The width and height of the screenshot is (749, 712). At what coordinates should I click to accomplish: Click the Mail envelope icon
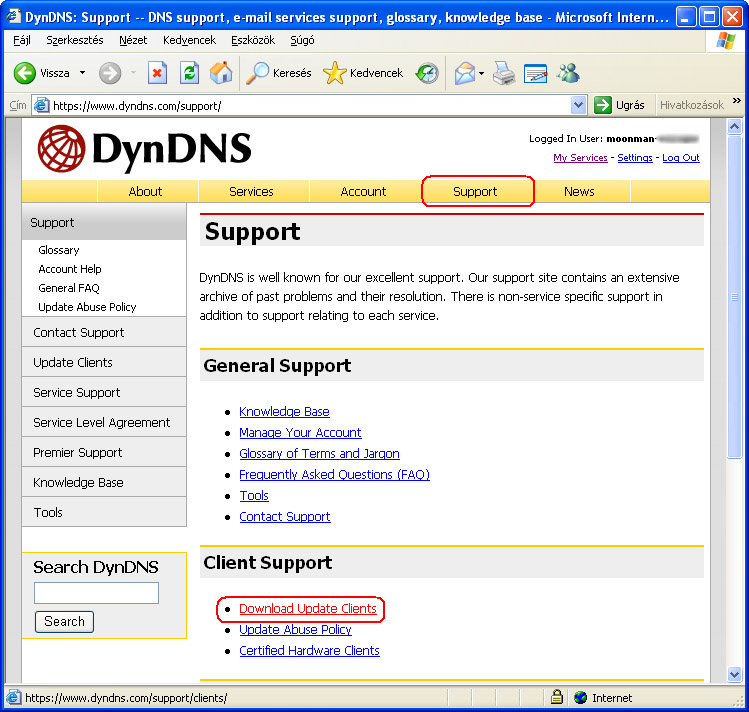coord(464,73)
